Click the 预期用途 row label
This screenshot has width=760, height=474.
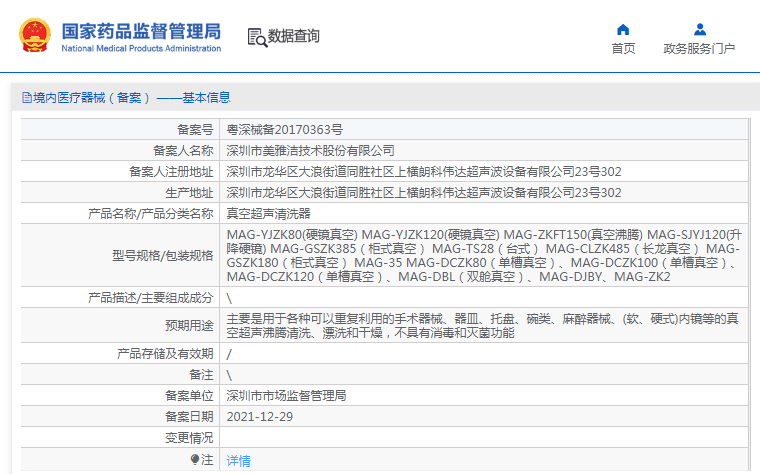pyautogui.click(x=189, y=326)
